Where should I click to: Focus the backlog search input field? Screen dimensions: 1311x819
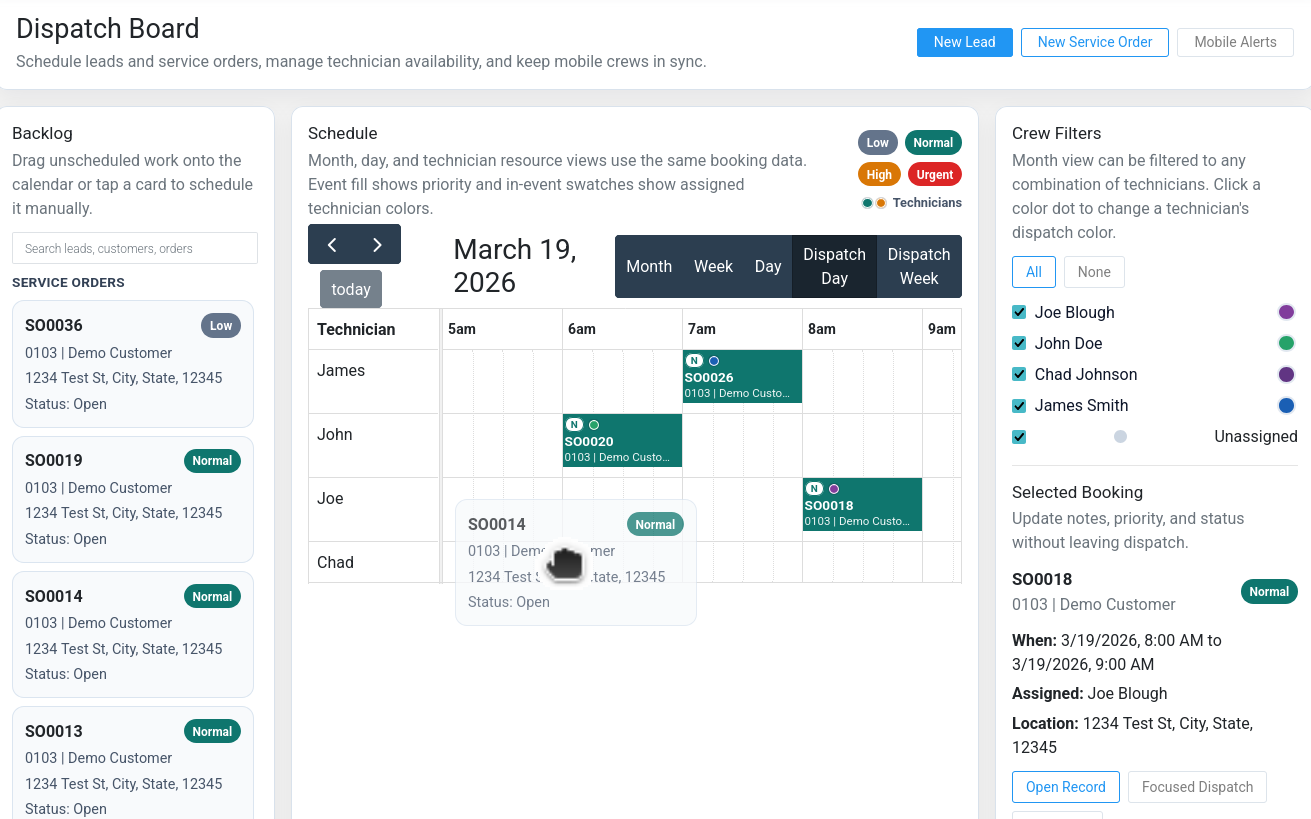[135, 248]
